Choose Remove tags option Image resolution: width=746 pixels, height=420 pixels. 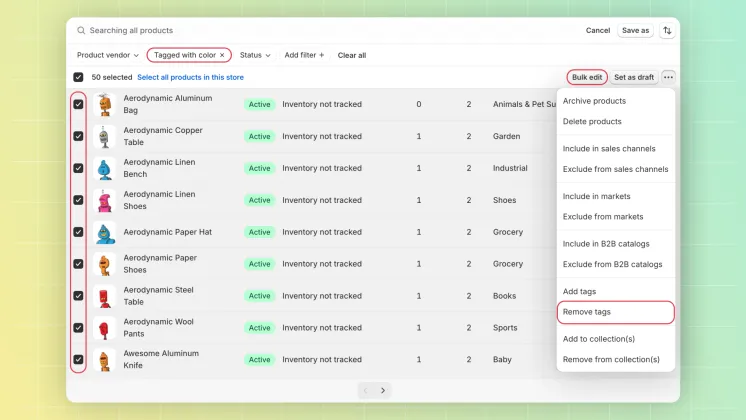[616, 312]
